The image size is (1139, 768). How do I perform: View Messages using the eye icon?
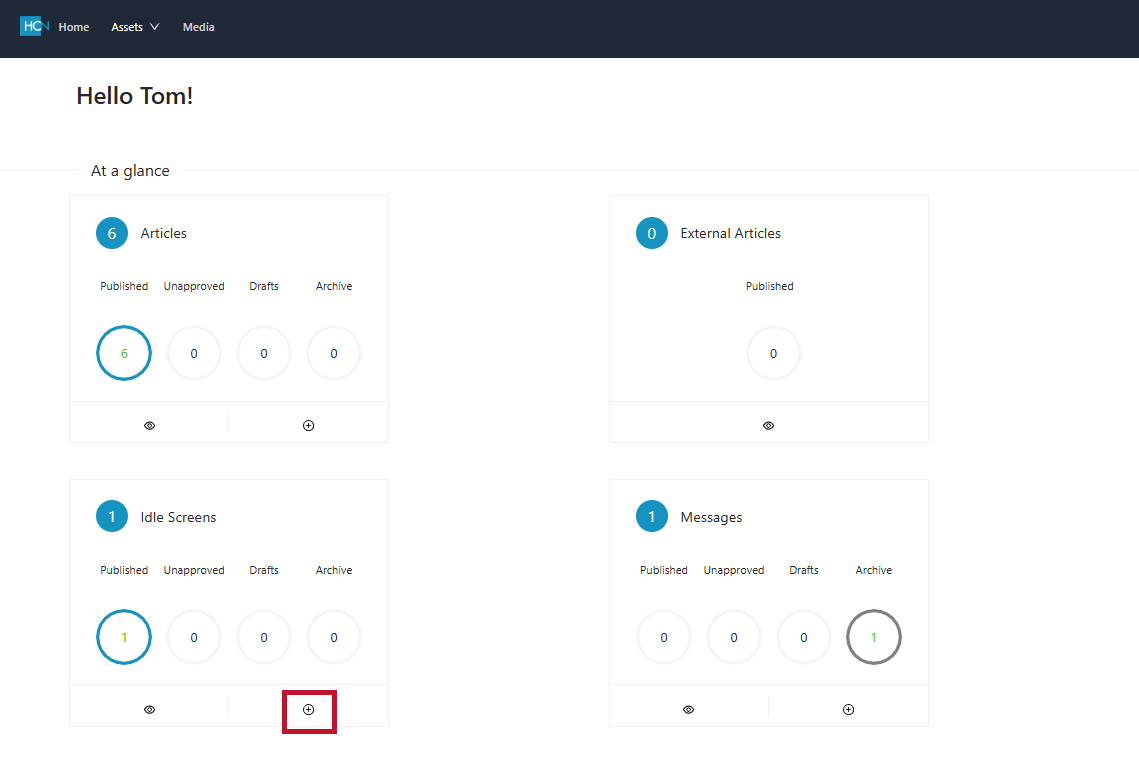pos(688,709)
